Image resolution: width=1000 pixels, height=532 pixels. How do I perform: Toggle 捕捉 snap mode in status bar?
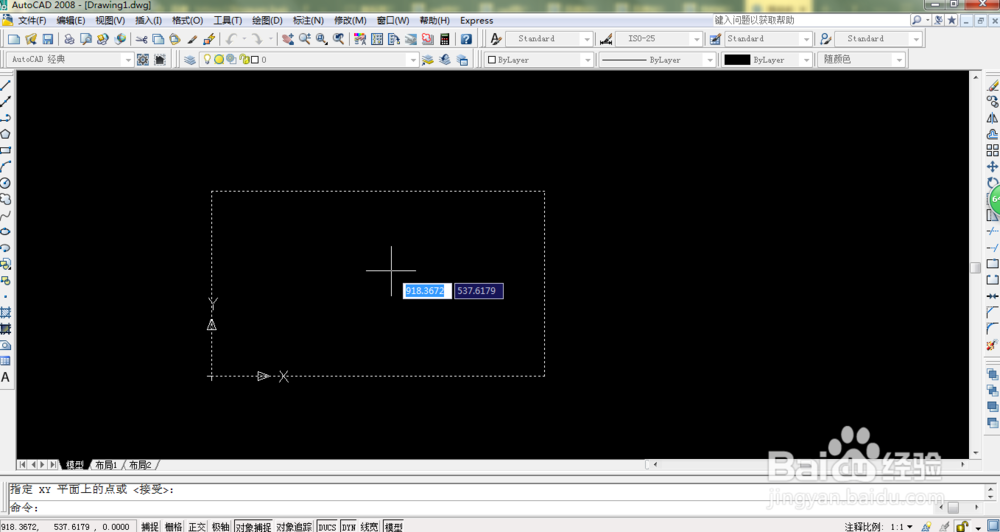pyautogui.click(x=150, y=526)
